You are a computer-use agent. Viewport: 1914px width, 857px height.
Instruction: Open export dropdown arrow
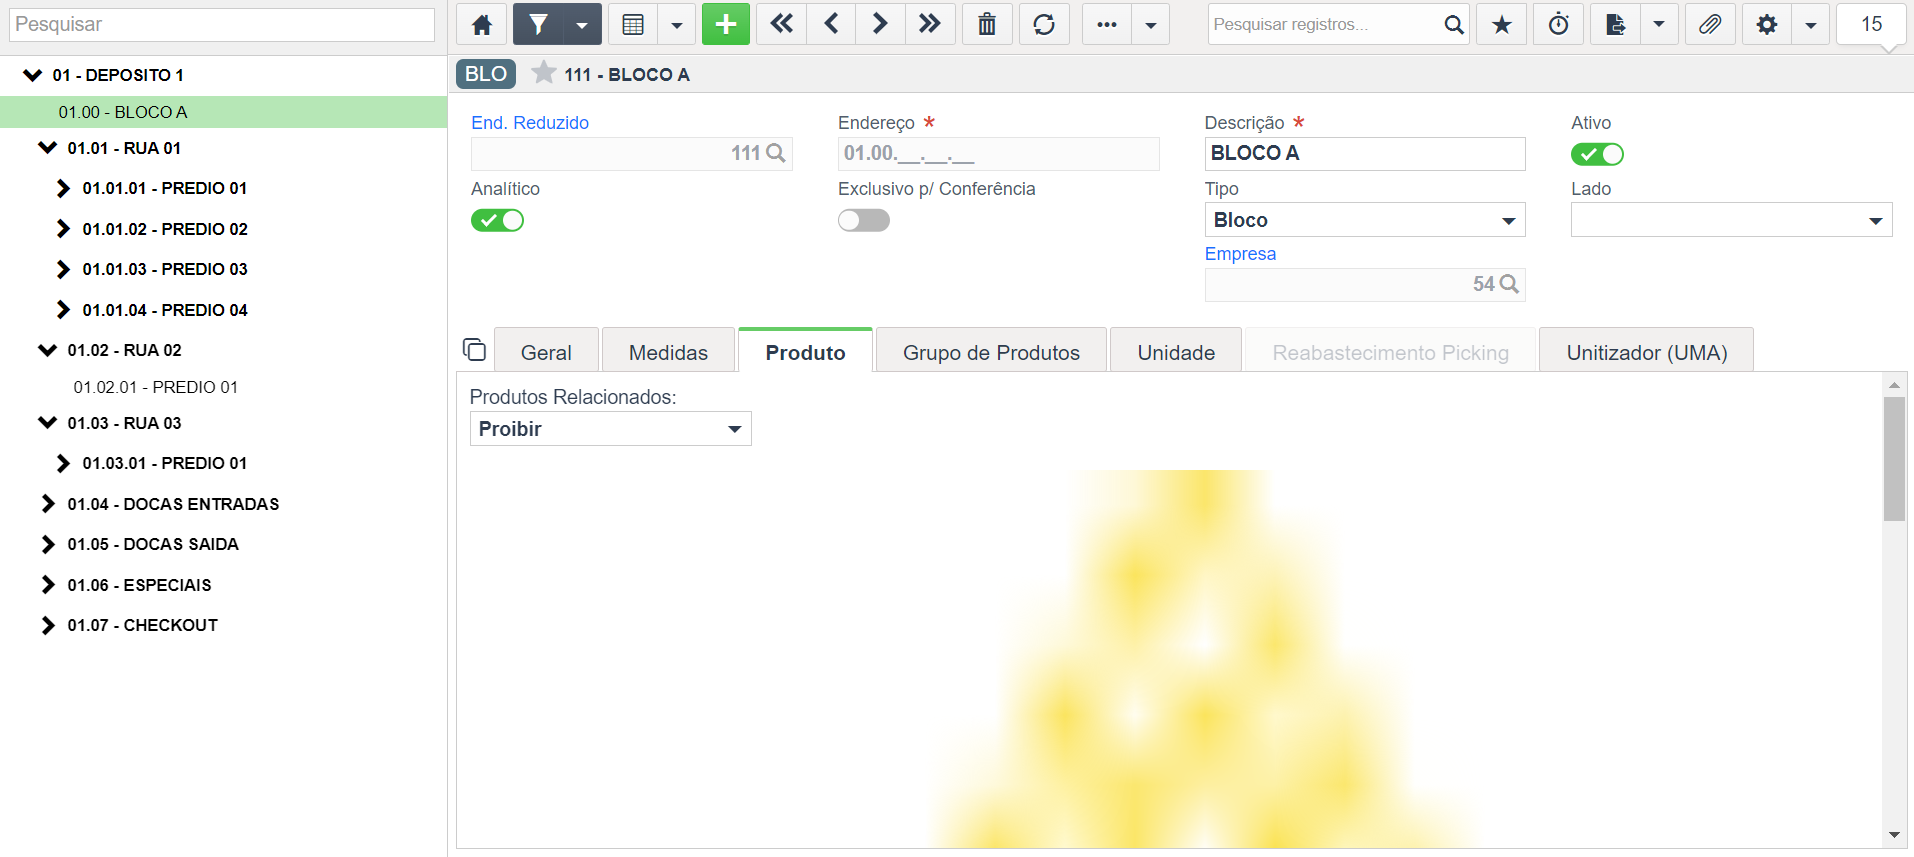pos(1659,24)
